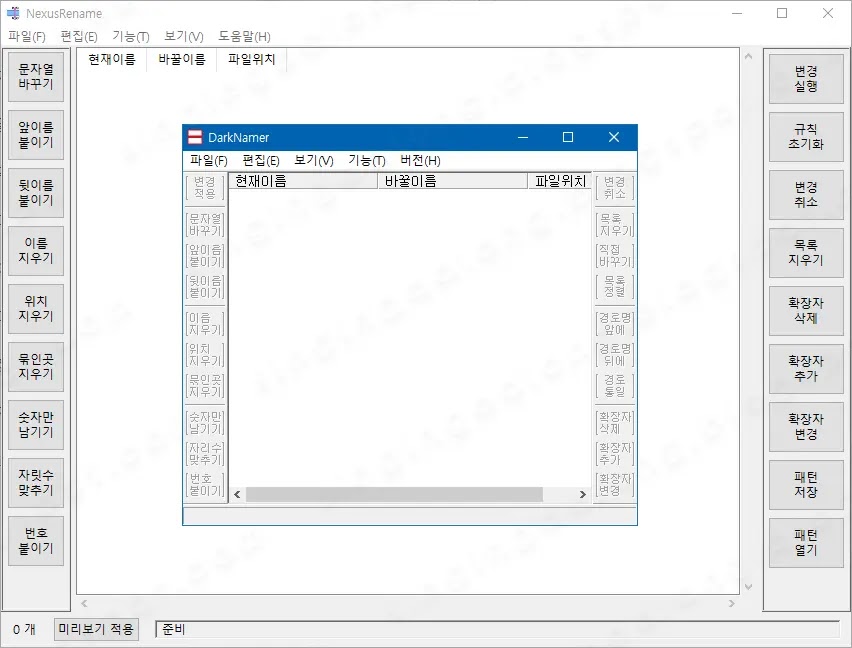The height and width of the screenshot is (648, 852).
Task: Click NexusRename 문자열 바꾸기 button
Action: pos(36,77)
